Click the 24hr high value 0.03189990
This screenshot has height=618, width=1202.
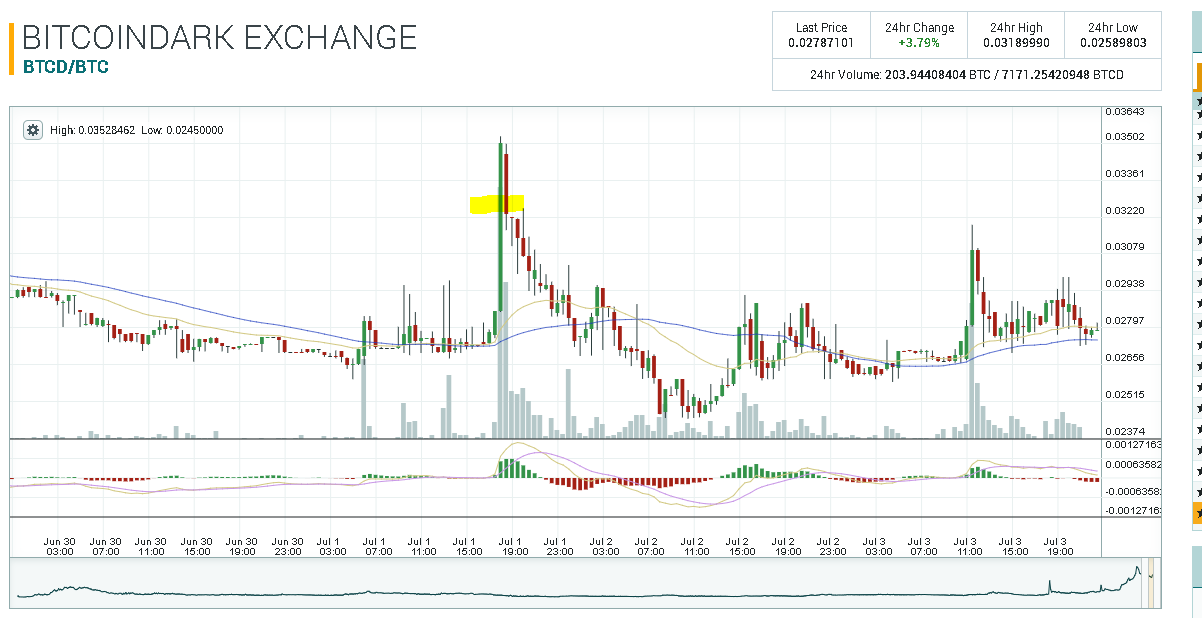1016,43
